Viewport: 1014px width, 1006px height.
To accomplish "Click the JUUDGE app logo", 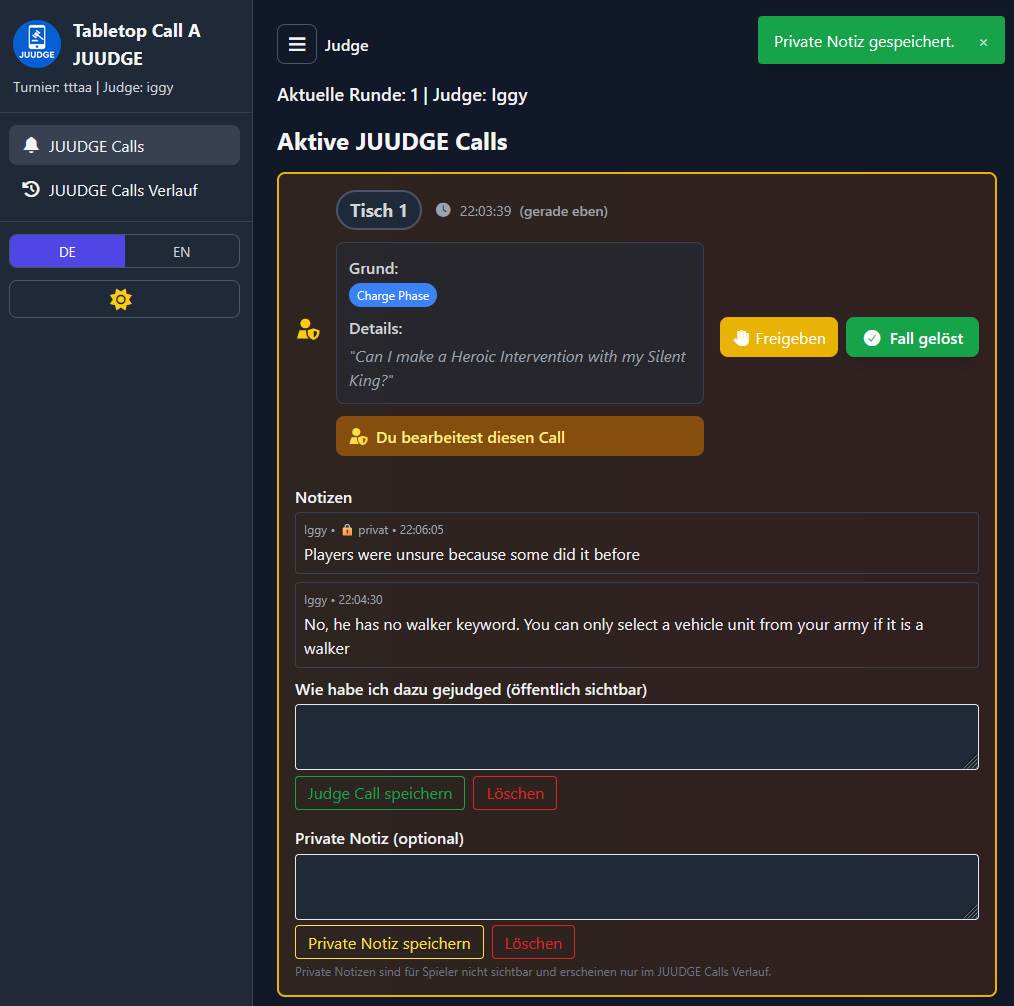I will [37, 44].
